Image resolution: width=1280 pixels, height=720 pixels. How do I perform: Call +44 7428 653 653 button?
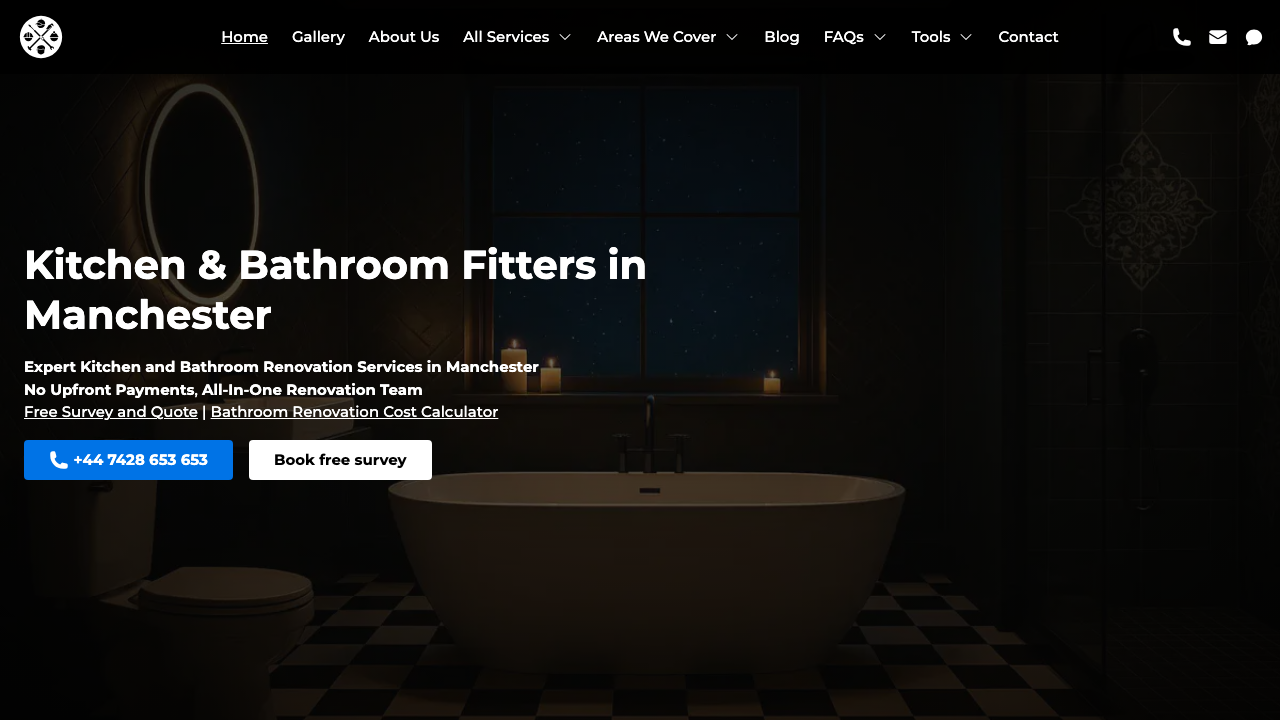(x=128, y=460)
